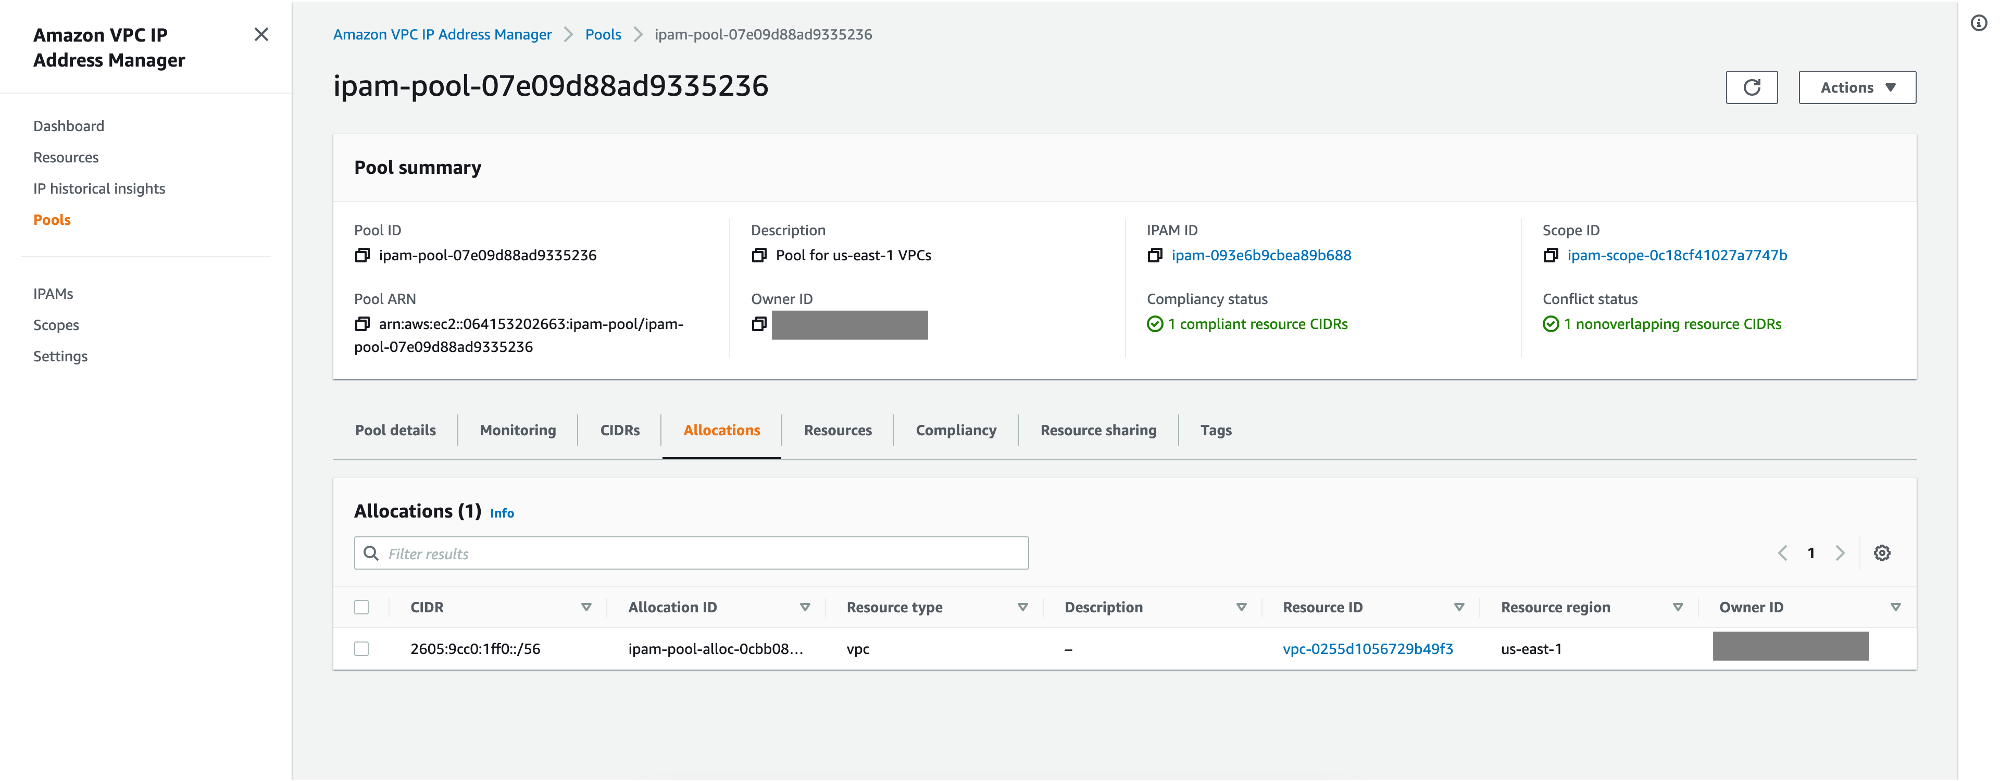Viewport: 2002px width, 781px height.
Task: Click the 1 compliant resource CIDRs status
Action: click(1258, 325)
